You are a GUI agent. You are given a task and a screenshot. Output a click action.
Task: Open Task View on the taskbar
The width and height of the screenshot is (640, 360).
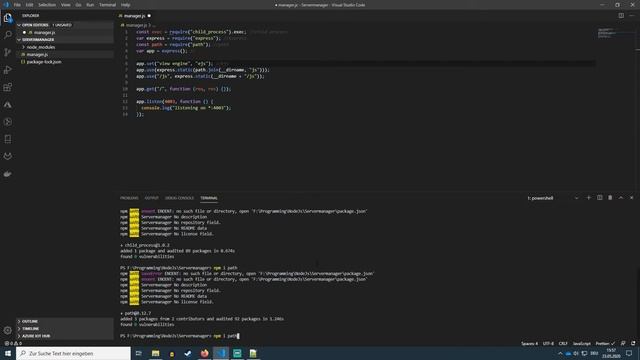139,353
